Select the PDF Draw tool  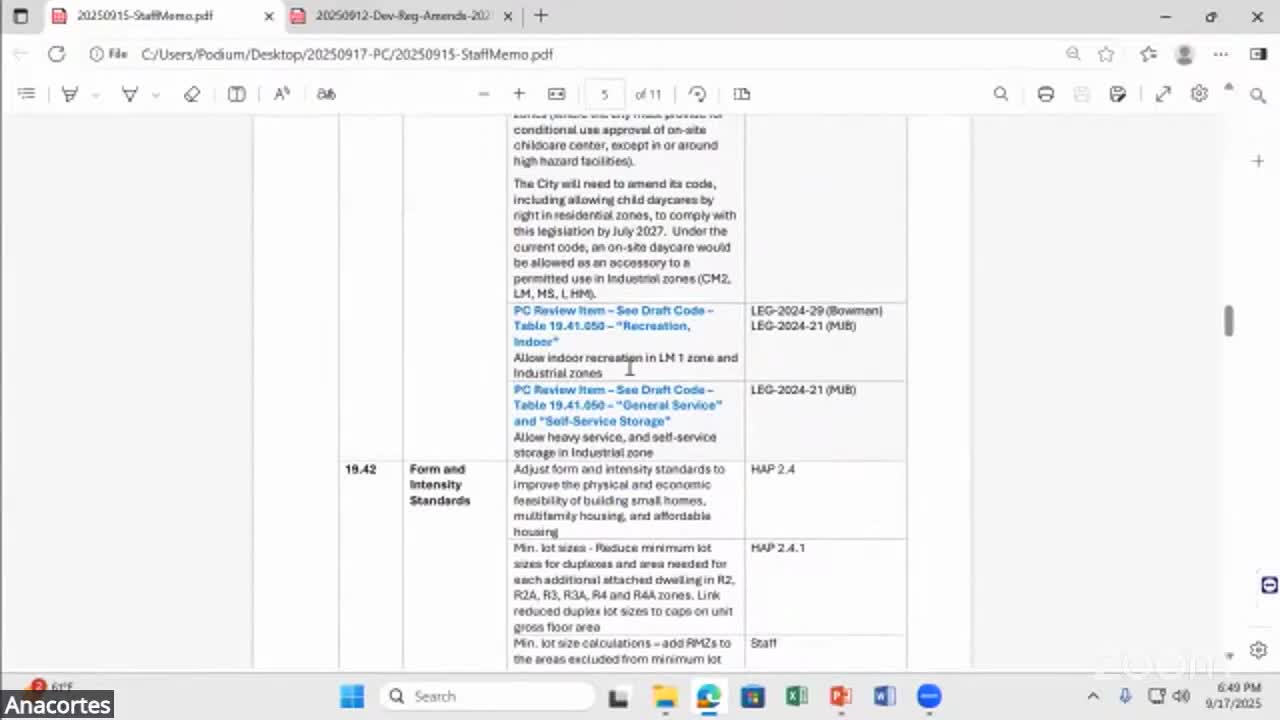tap(129, 94)
